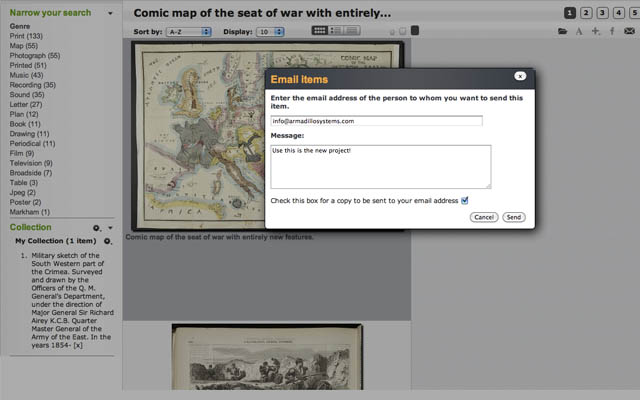Image resolution: width=640 pixels, height=400 pixels.
Task: Select the largest thumbnail size icon
Action: click(415, 31)
